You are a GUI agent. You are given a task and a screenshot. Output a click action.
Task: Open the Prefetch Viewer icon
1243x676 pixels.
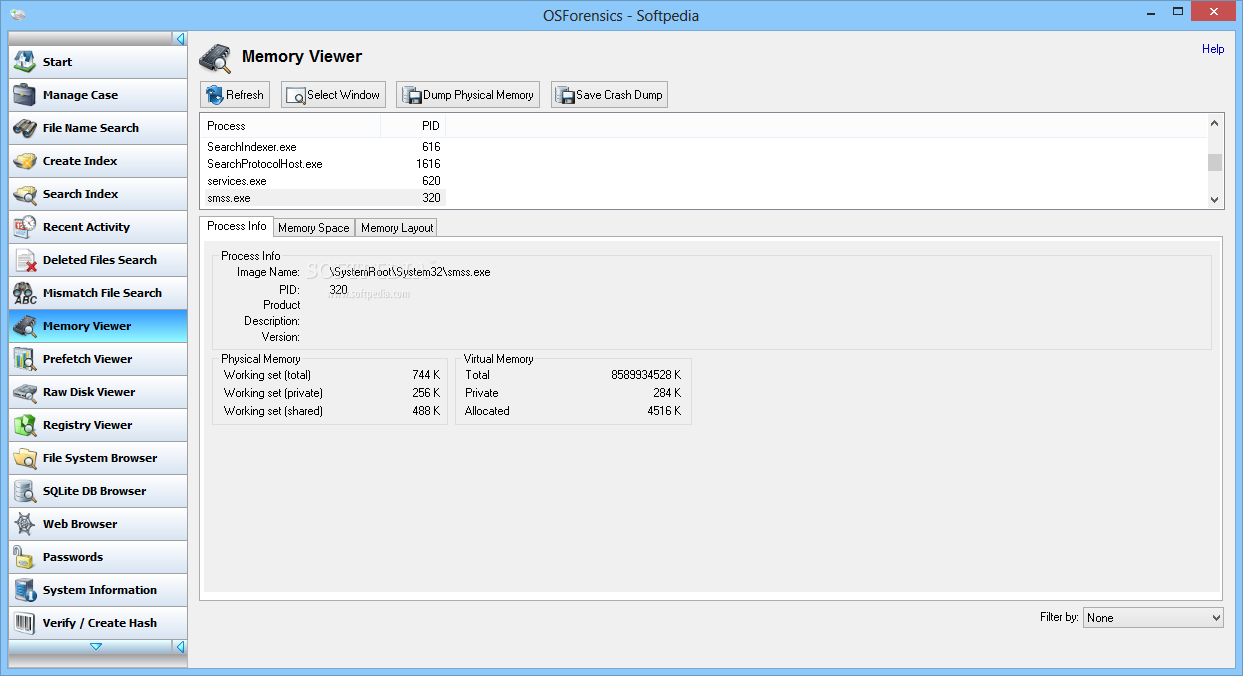tap(25, 359)
